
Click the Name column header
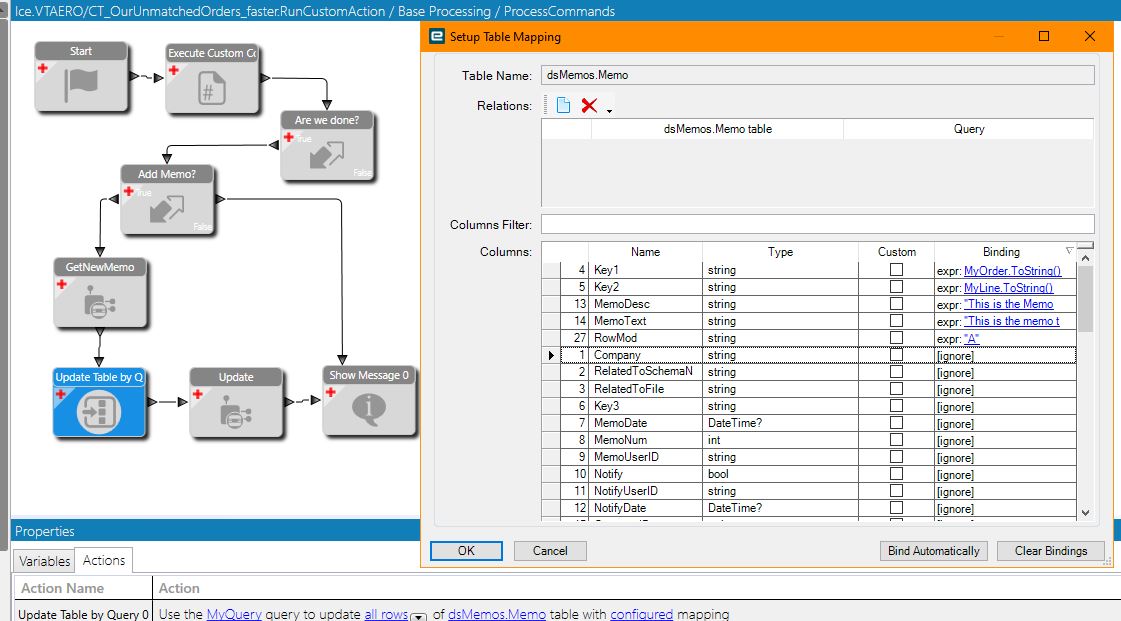(x=645, y=252)
